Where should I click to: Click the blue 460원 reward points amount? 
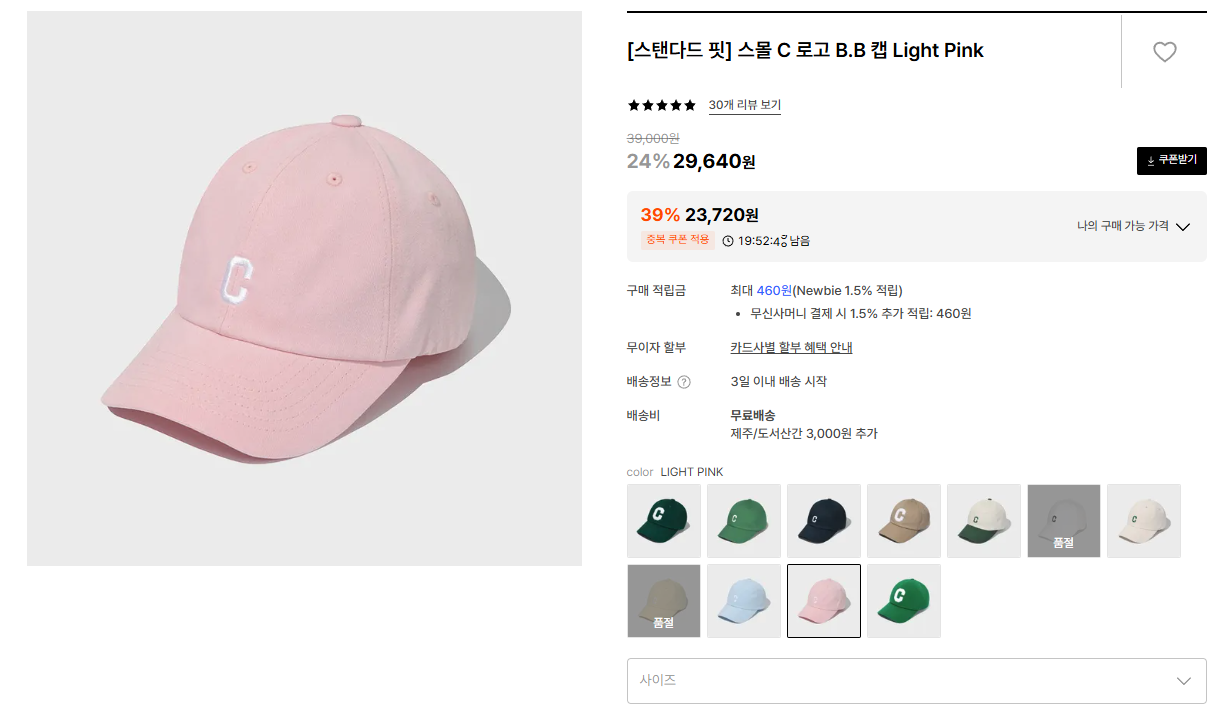[x=774, y=290]
